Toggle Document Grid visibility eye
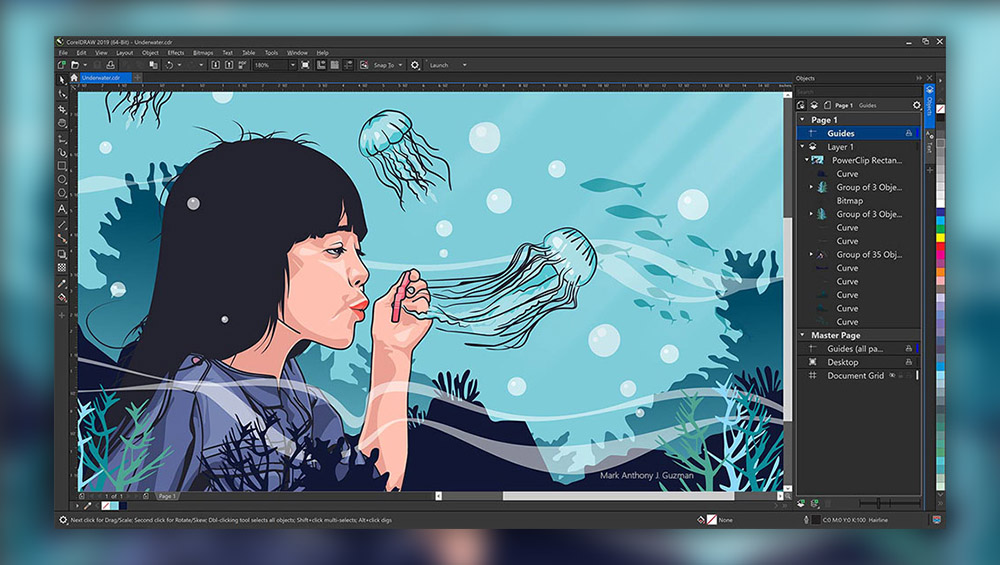This screenshot has width=1000, height=565. (892, 376)
